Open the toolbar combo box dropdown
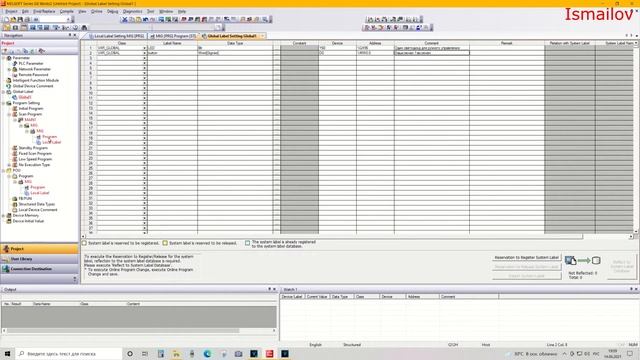This screenshot has width=640, height=360. pos(68,19)
